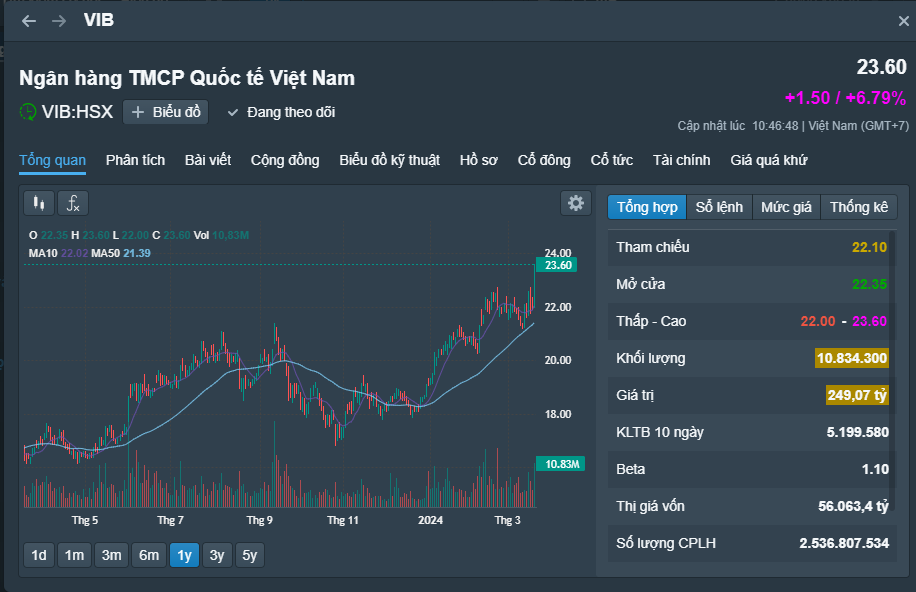Close the VIB stock popup

click(x=903, y=21)
